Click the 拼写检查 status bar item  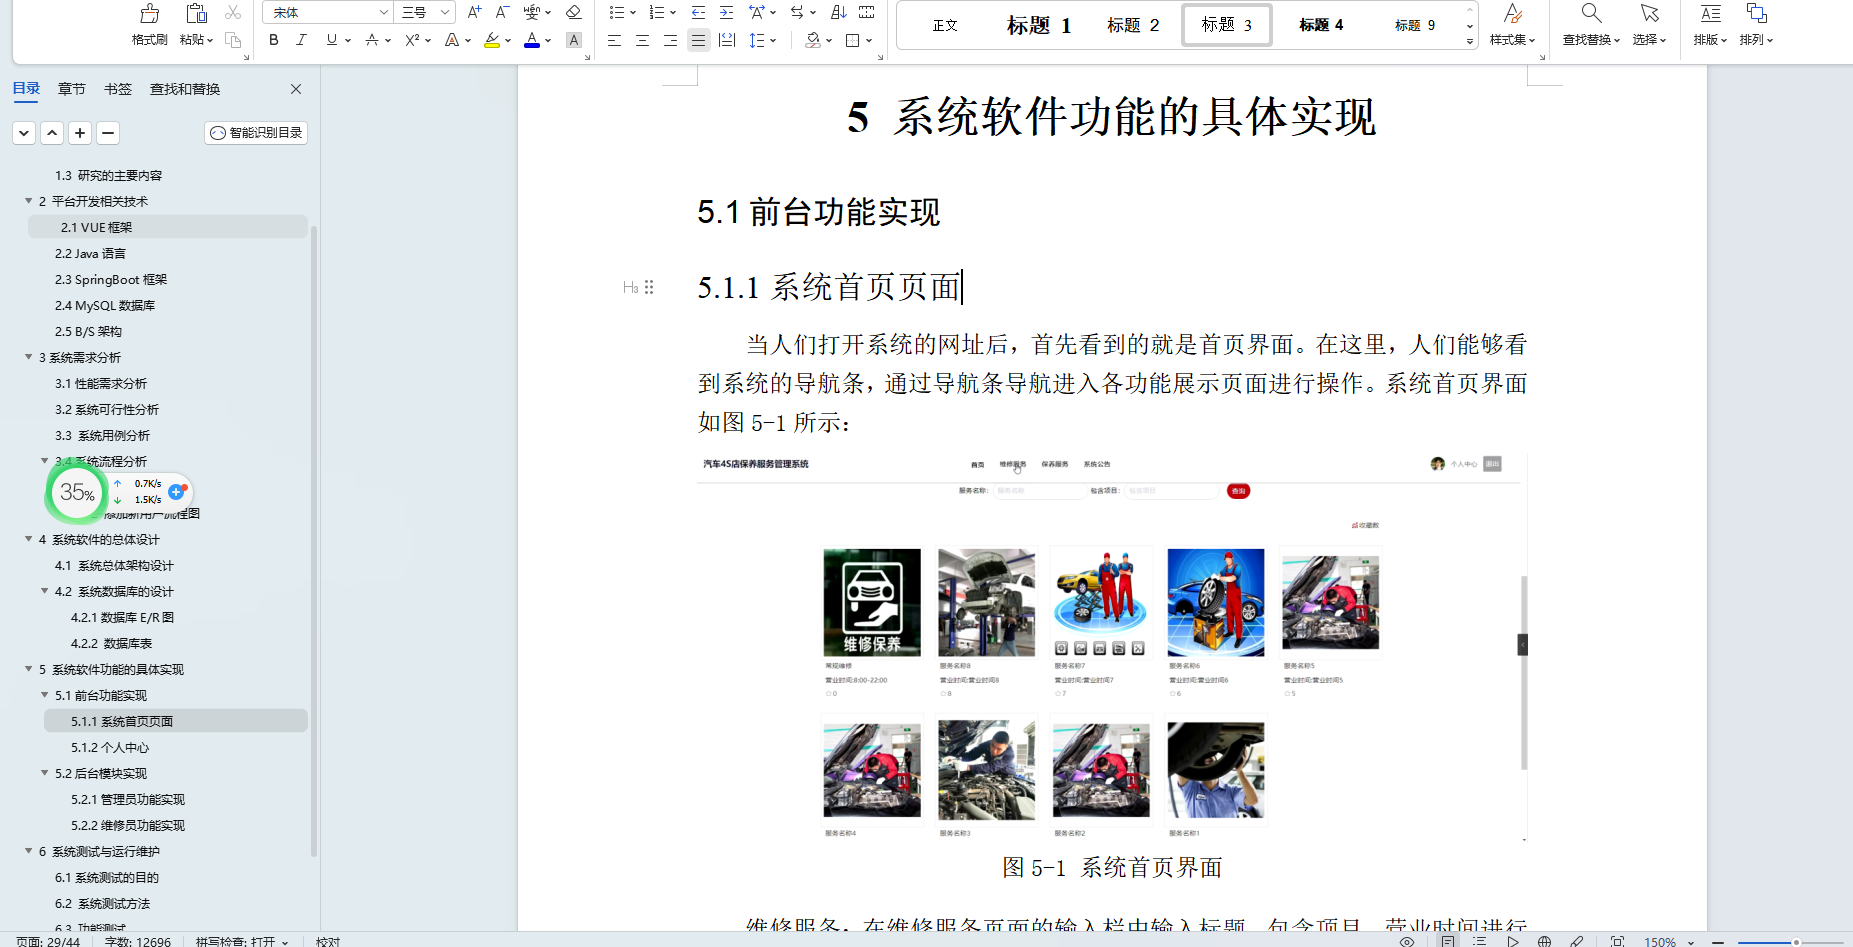[241, 941]
